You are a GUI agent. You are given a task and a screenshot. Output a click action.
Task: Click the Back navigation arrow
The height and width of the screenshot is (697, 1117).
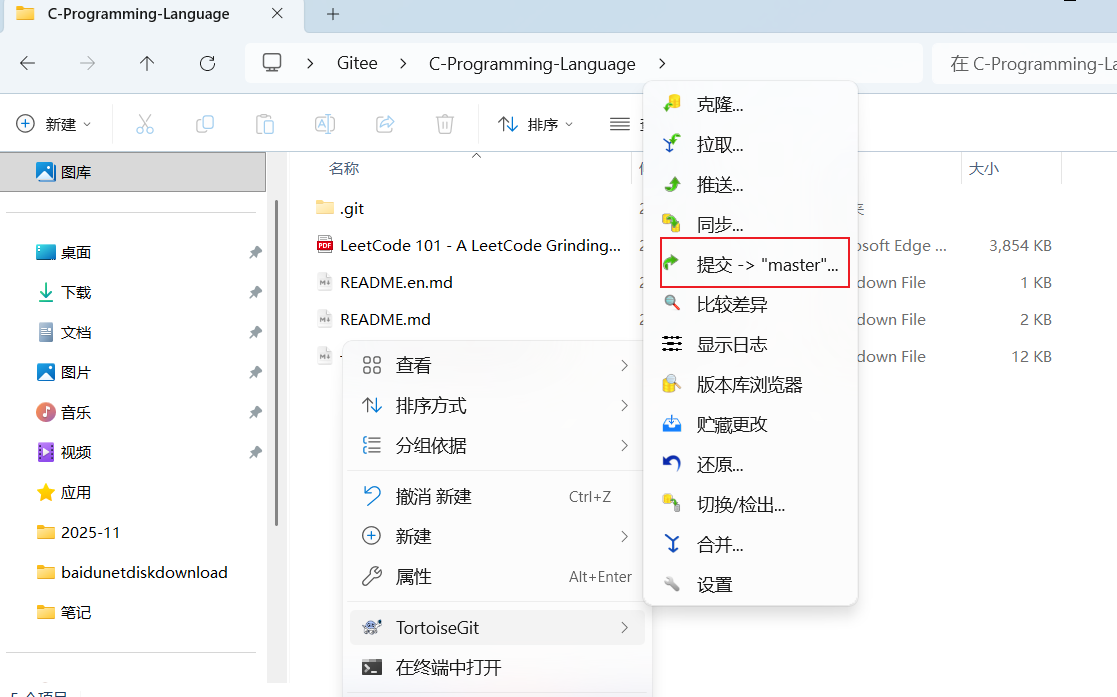point(28,63)
